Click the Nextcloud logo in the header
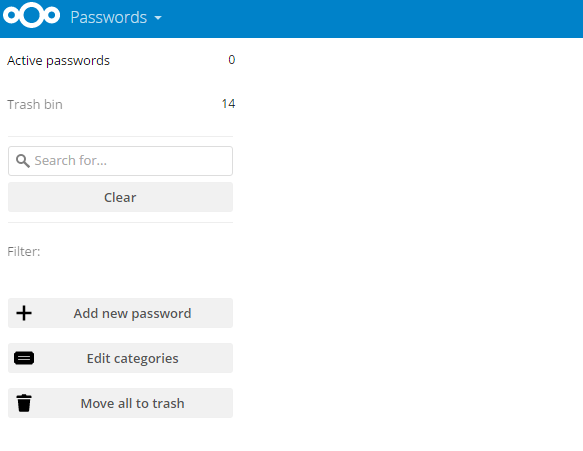The height and width of the screenshot is (451, 583). coord(31,16)
